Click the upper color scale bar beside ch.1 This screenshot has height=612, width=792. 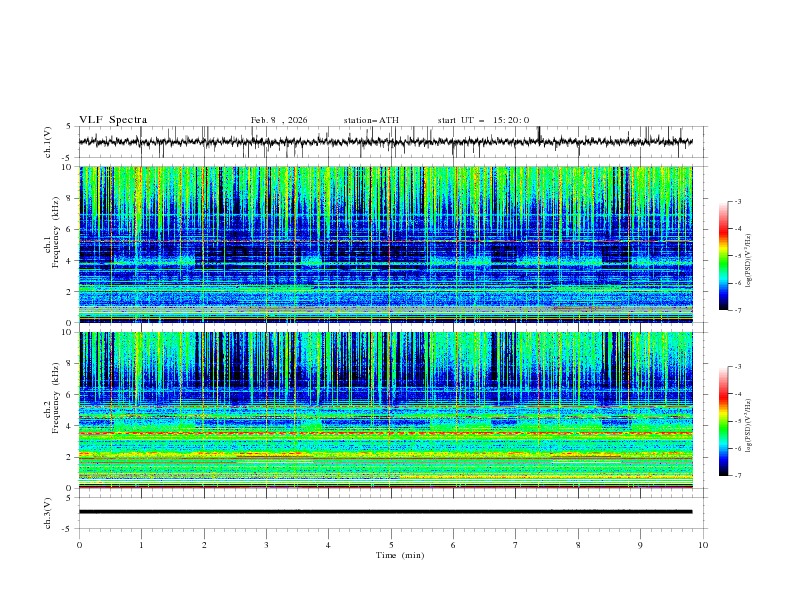(724, 255)
